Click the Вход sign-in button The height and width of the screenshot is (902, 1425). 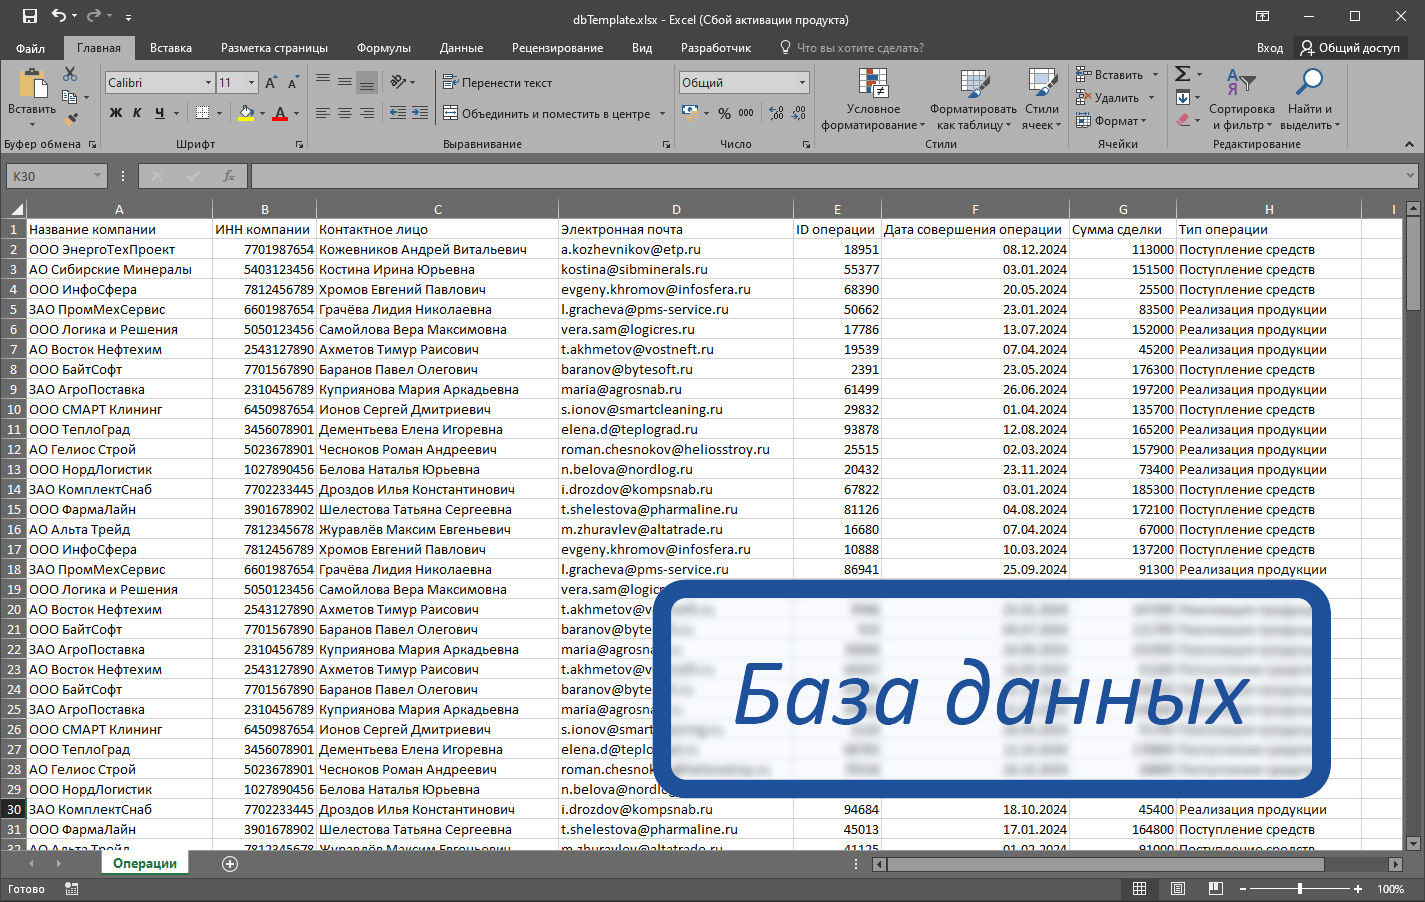[x=1270, y=46]
